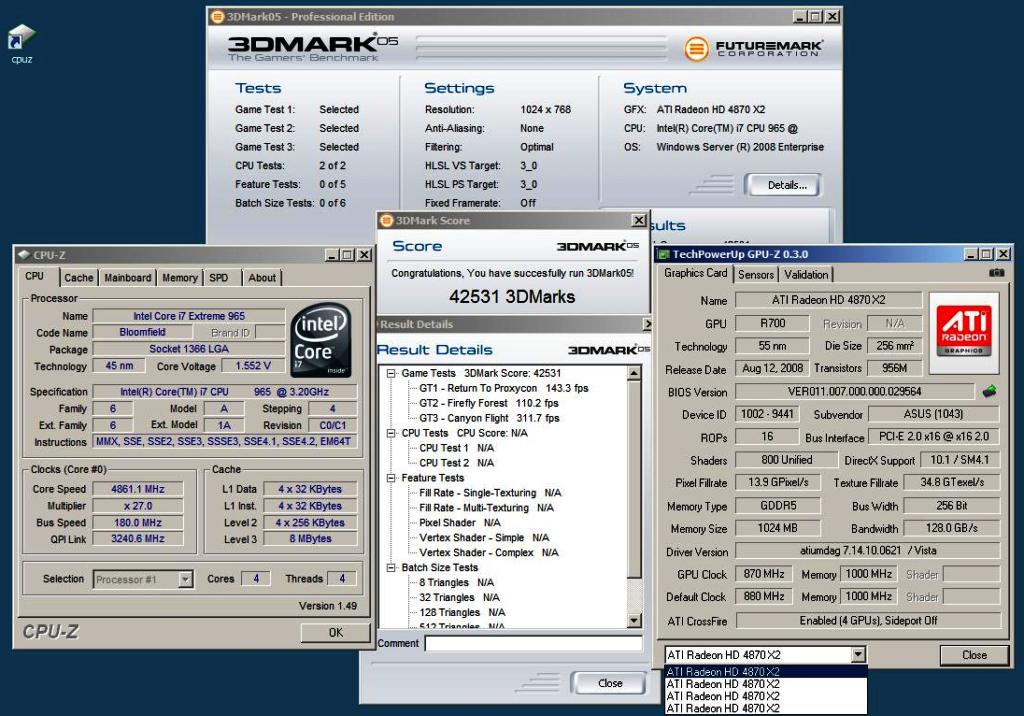Screen dimensions: 1024x716
Task: Switch to the Cache tab in CPU-Z
Action: pyautogui.click(x=78, y=278)
